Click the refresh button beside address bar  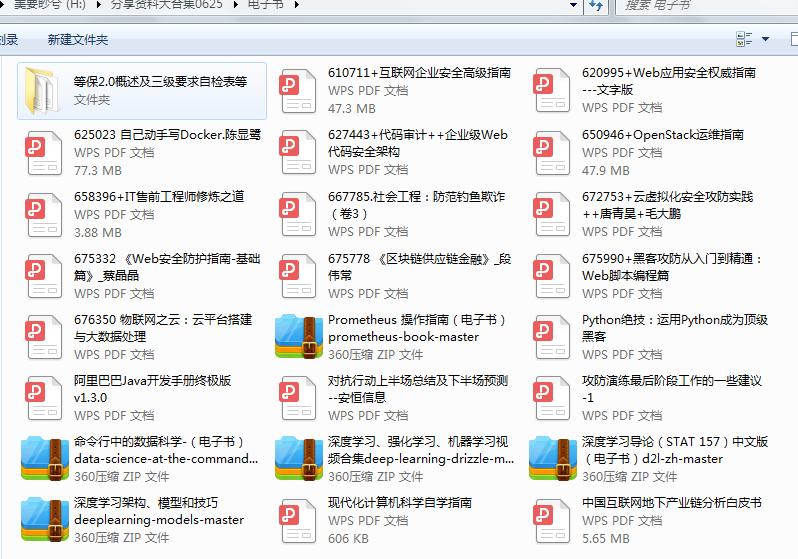click(x=596, y=6)
